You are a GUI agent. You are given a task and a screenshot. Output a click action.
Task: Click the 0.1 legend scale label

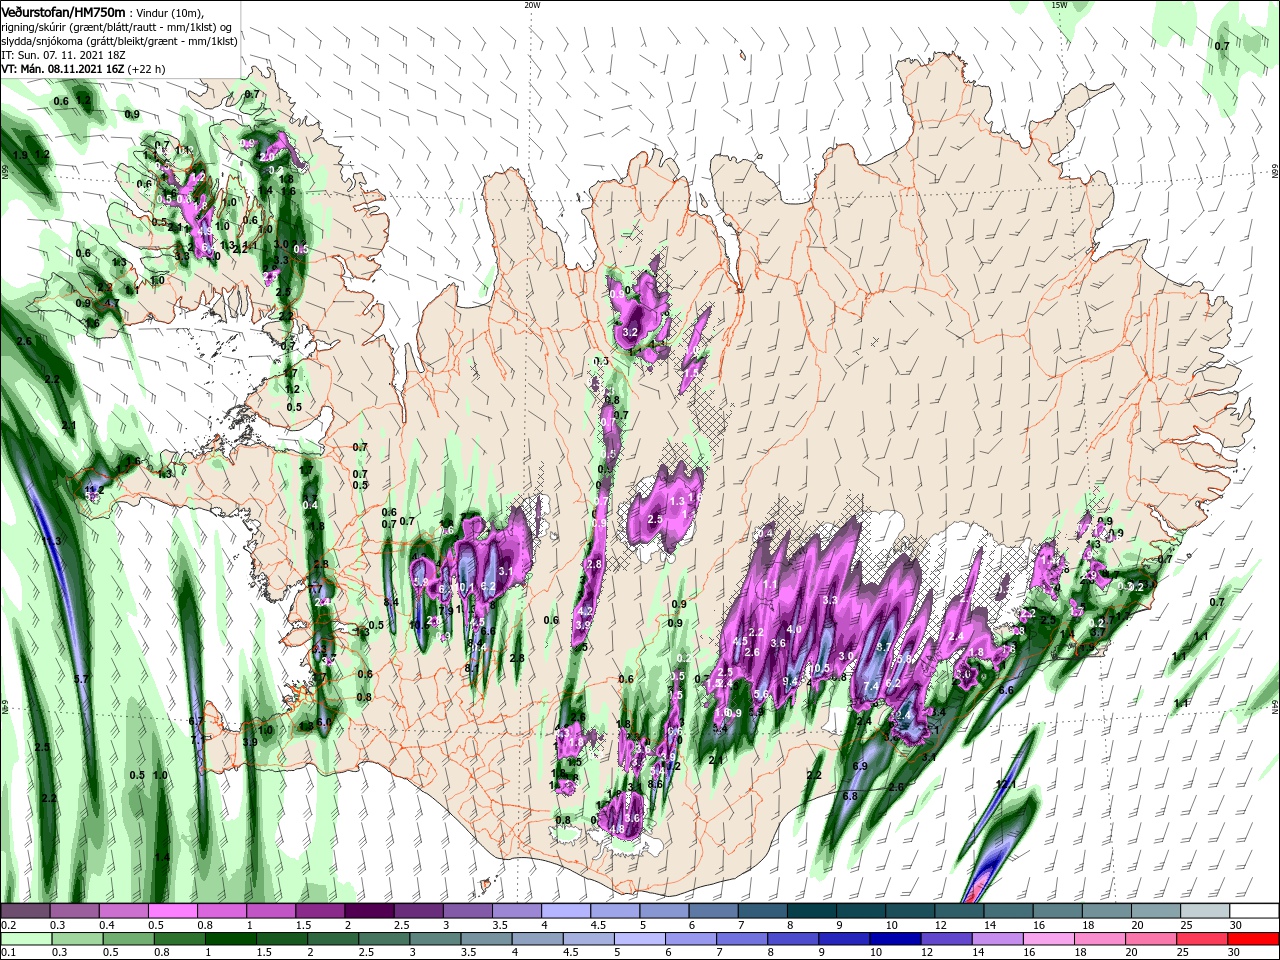[x=8, y=953]
